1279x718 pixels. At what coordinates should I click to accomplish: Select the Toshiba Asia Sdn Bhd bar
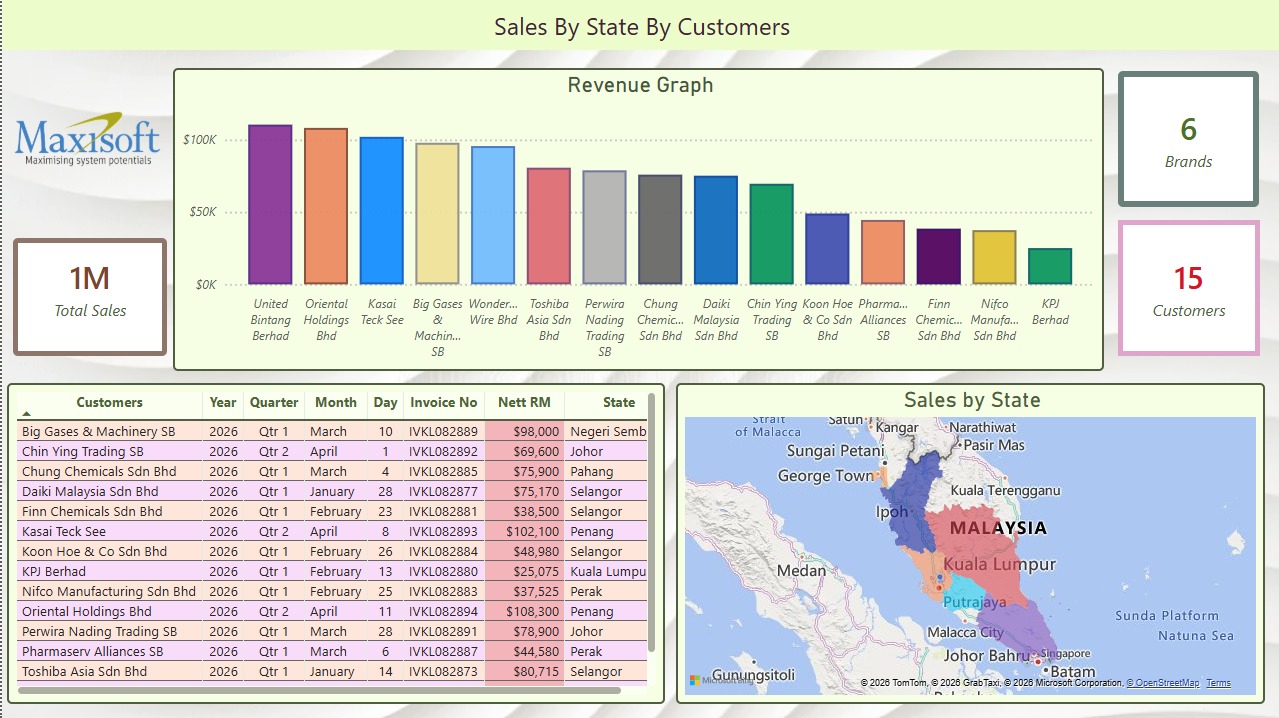[549, 226]
